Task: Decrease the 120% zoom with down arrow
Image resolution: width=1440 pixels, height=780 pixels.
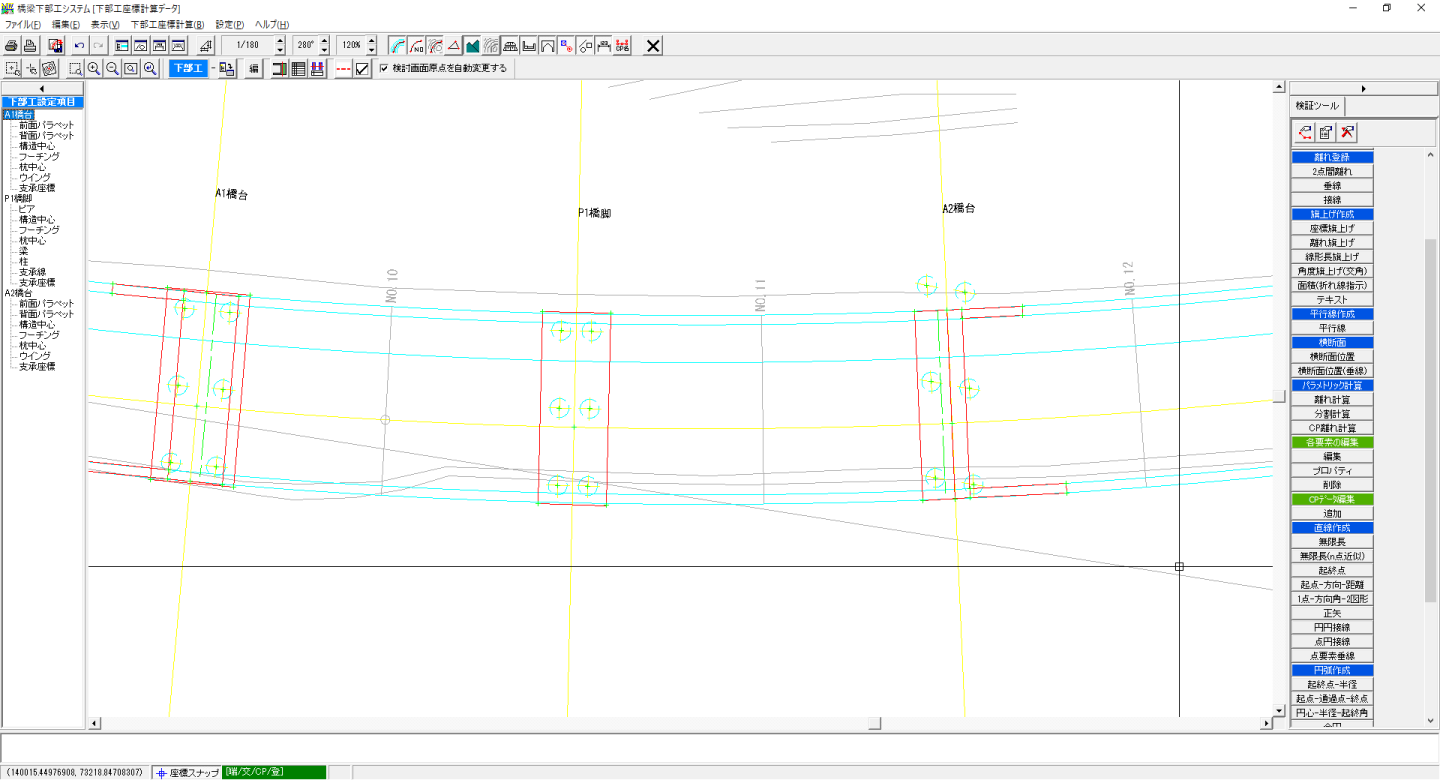Action: click(372, 51)
